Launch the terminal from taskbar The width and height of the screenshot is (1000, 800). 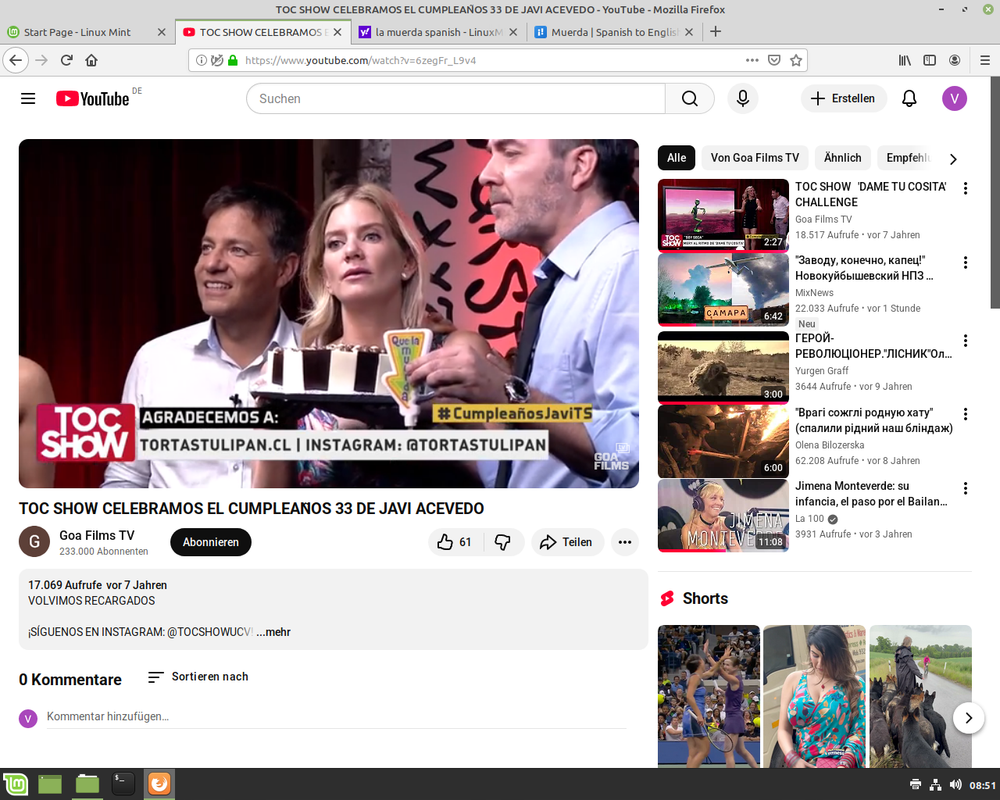[122, 784]
